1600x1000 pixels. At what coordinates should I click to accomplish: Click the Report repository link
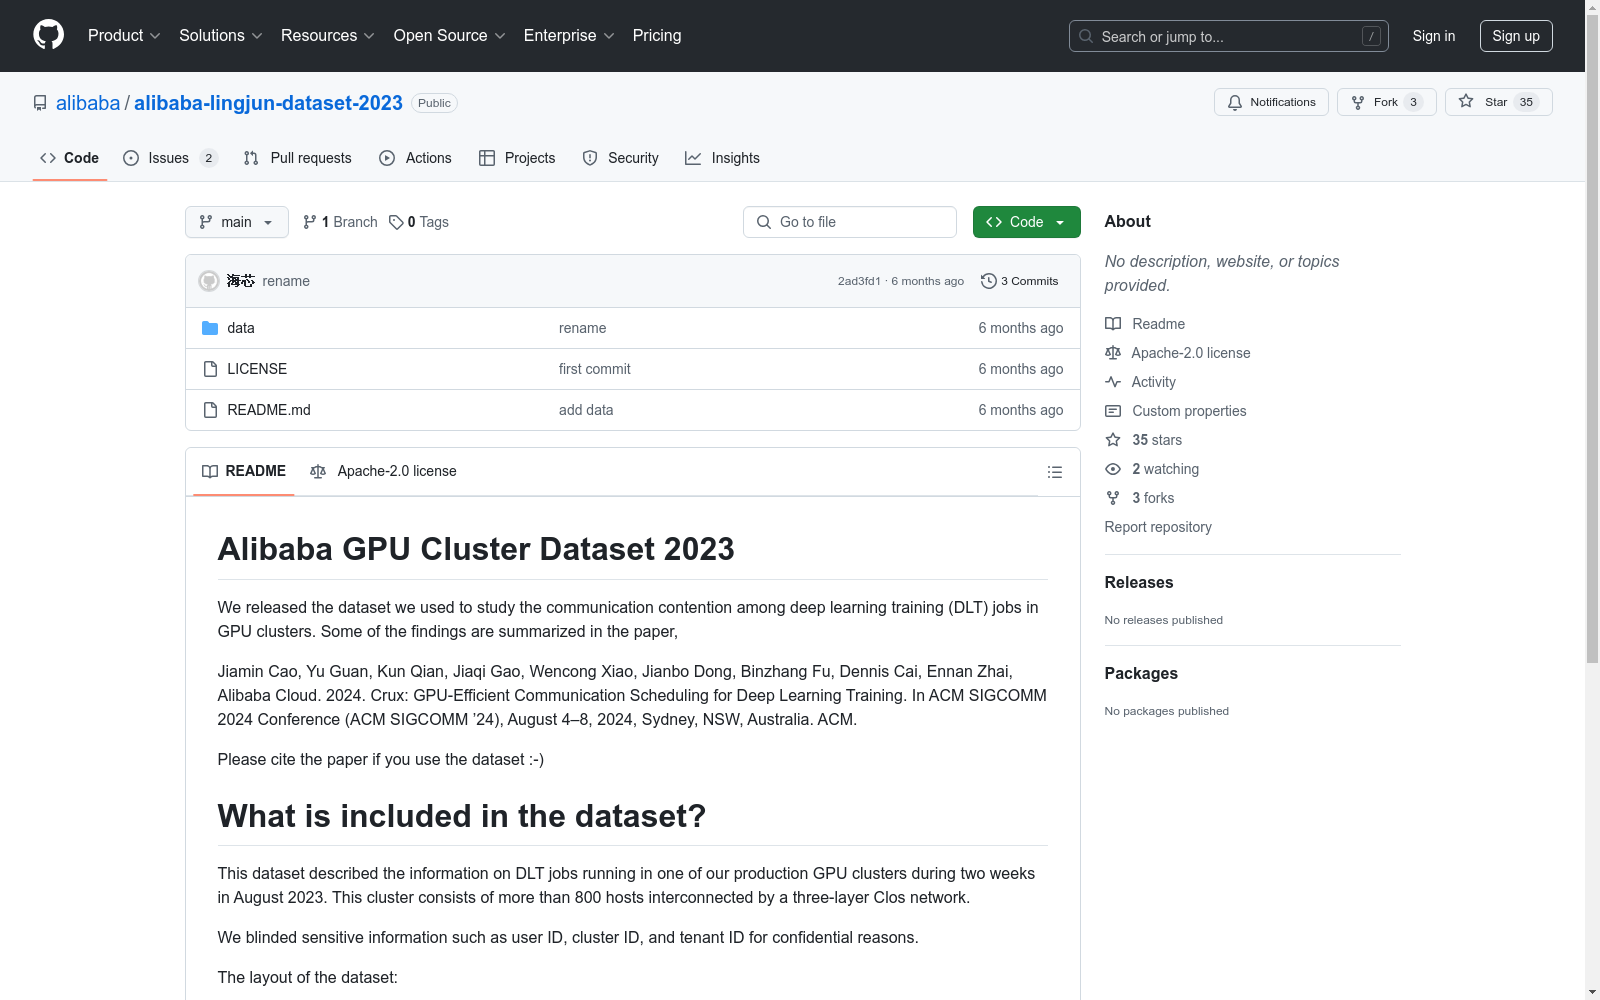(x=1157, y=527)
